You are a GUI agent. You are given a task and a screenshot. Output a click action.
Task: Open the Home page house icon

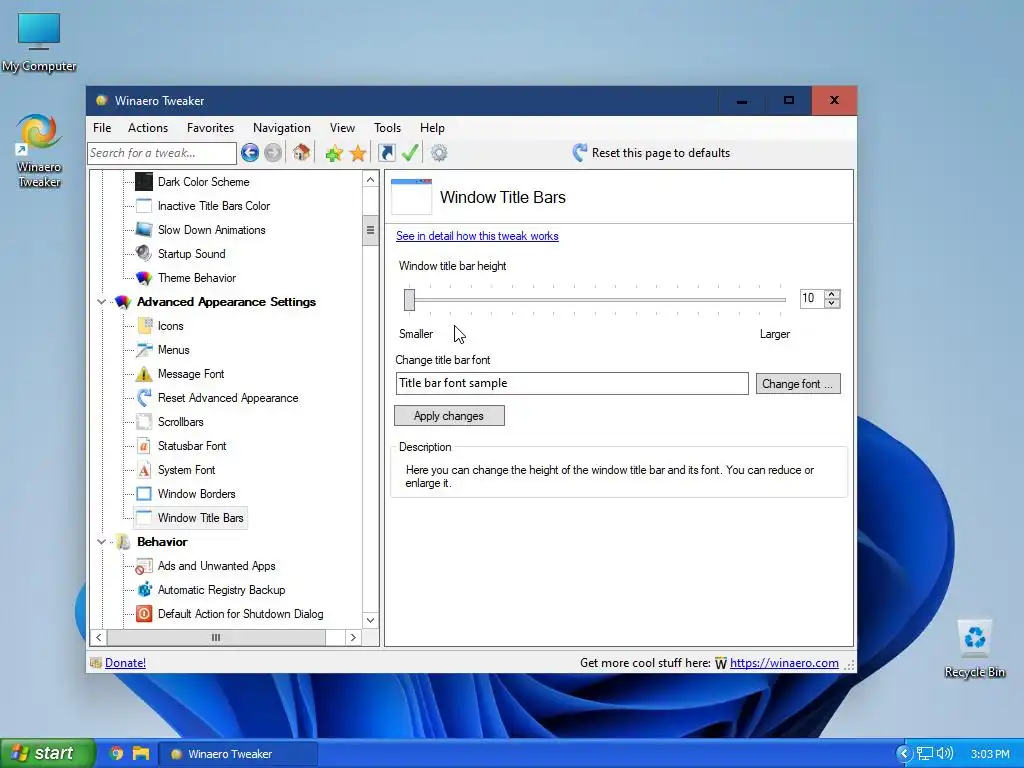point(301,153)
